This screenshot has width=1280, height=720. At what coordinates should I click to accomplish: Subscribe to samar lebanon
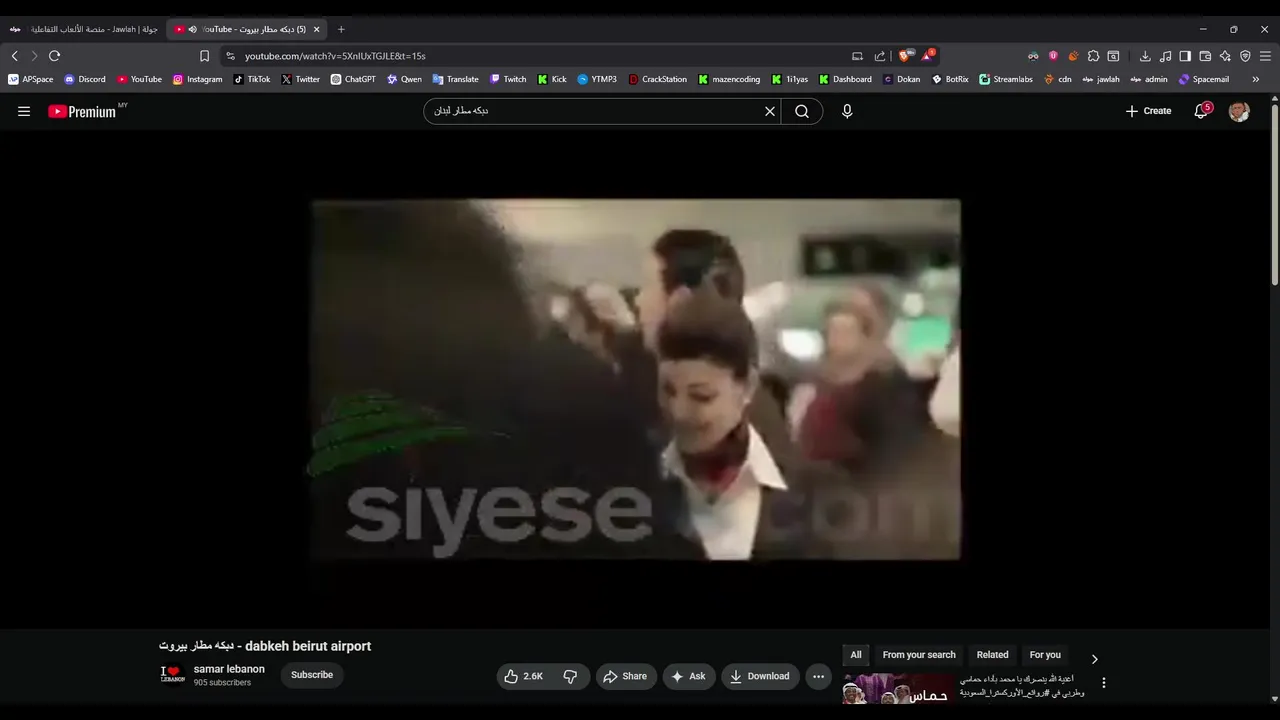coord(312,675)
